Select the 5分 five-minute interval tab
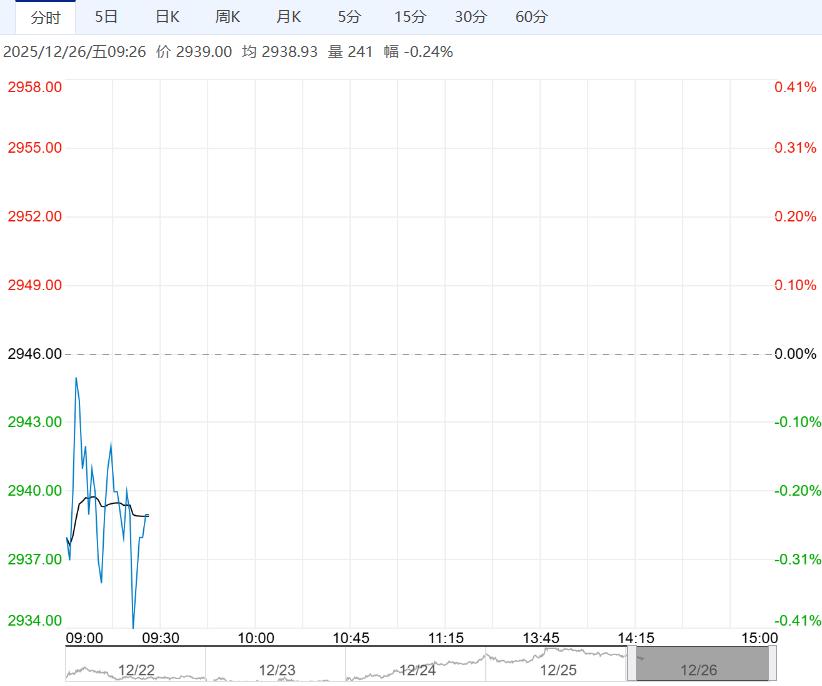This screenshot has width=822, height=686. 349,17
